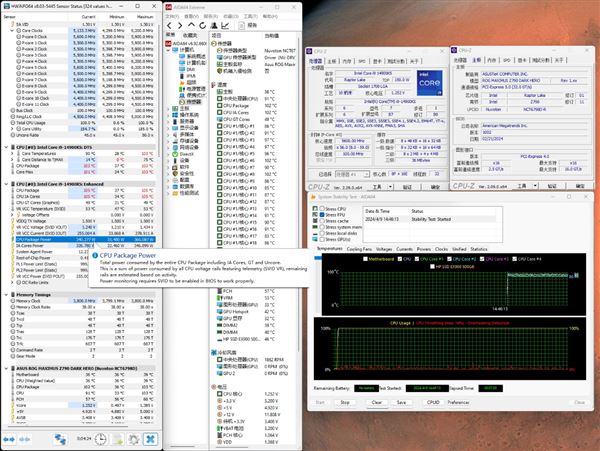
Task: Click HWiNFO clock timer icon
Action: (101, 439)
